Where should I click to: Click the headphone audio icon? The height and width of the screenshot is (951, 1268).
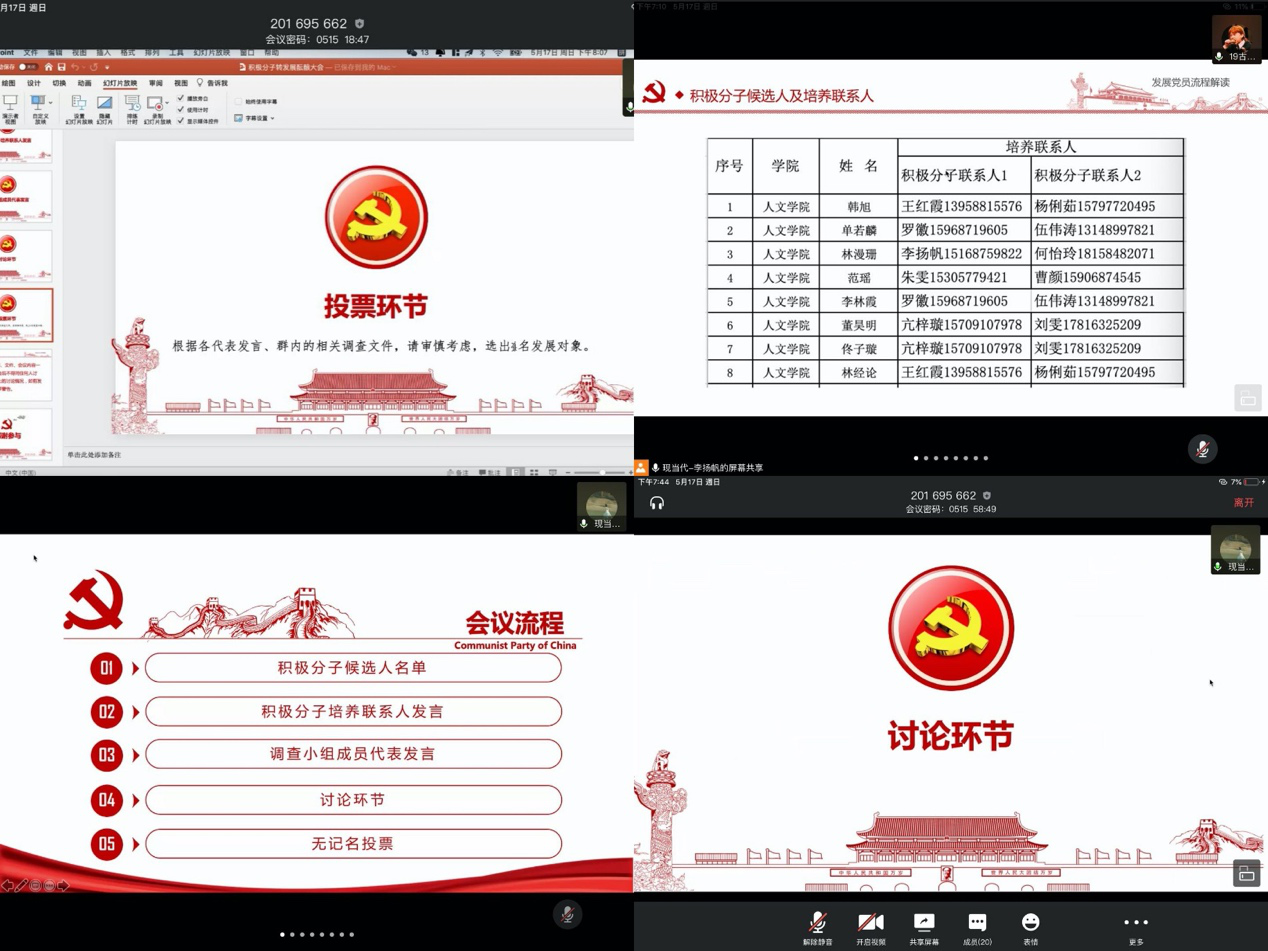657,503
